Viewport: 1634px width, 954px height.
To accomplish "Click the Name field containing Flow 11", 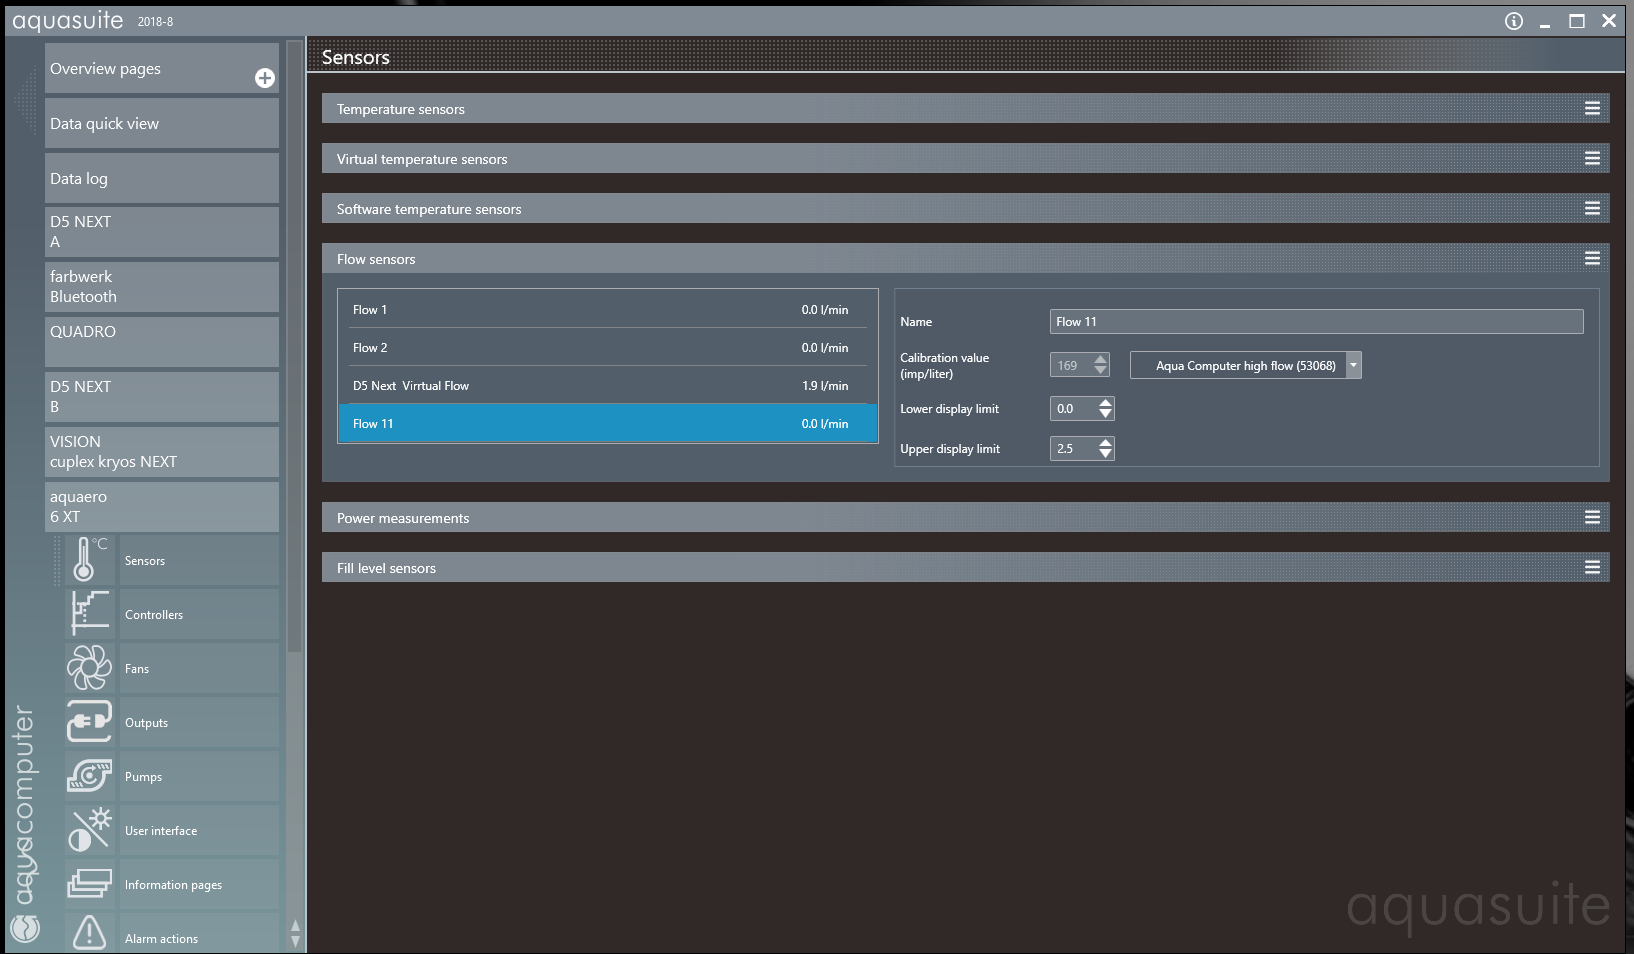I will point(1315,322).
